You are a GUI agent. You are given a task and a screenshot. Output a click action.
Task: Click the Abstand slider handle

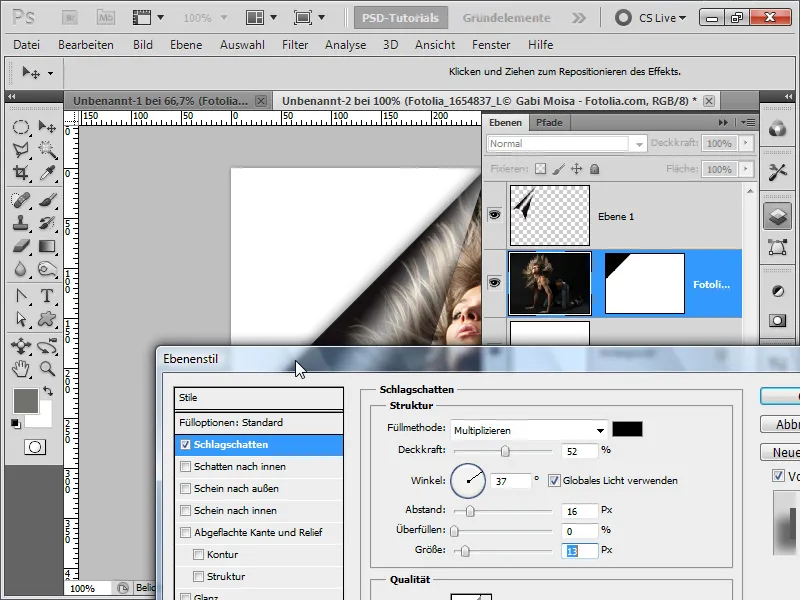click(470, 511)
